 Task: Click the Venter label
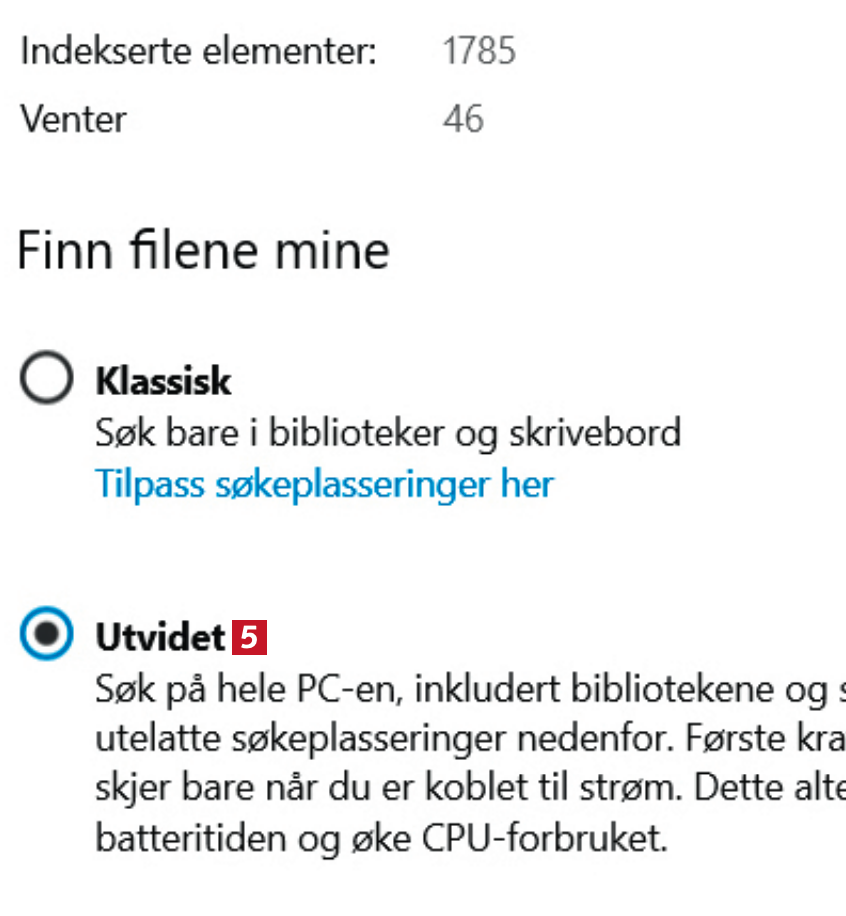tap(73, 119)
